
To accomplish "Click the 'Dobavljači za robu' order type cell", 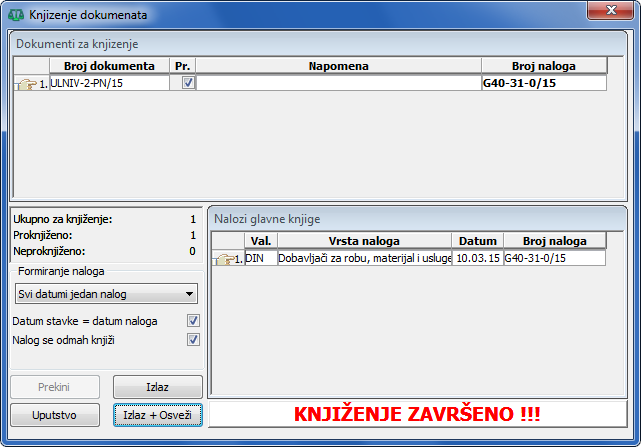I will click(364, 258).
